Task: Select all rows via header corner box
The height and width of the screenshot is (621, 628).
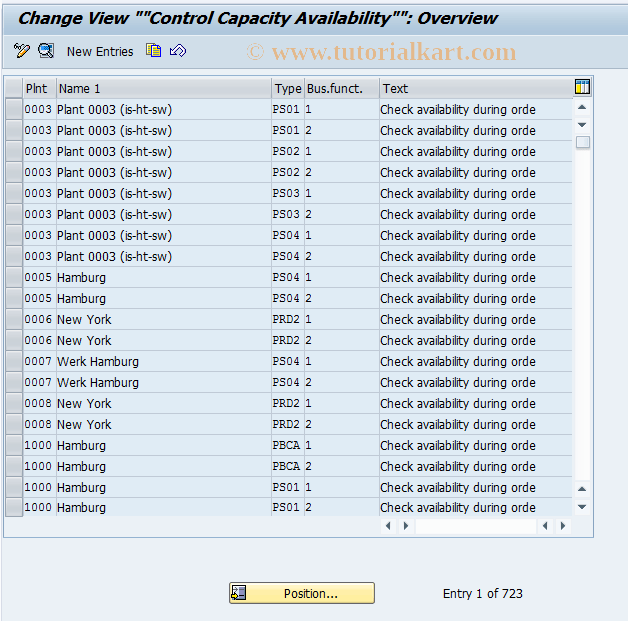Action: 14,88
